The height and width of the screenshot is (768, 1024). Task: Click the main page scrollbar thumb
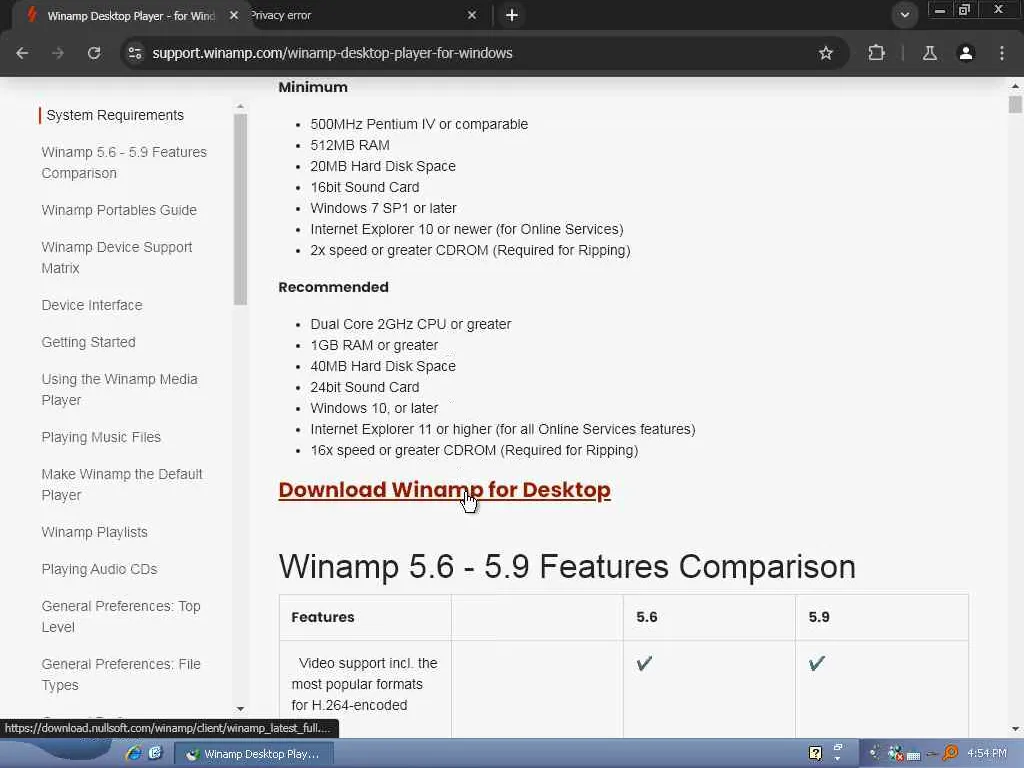click(x=1015, y=104)
